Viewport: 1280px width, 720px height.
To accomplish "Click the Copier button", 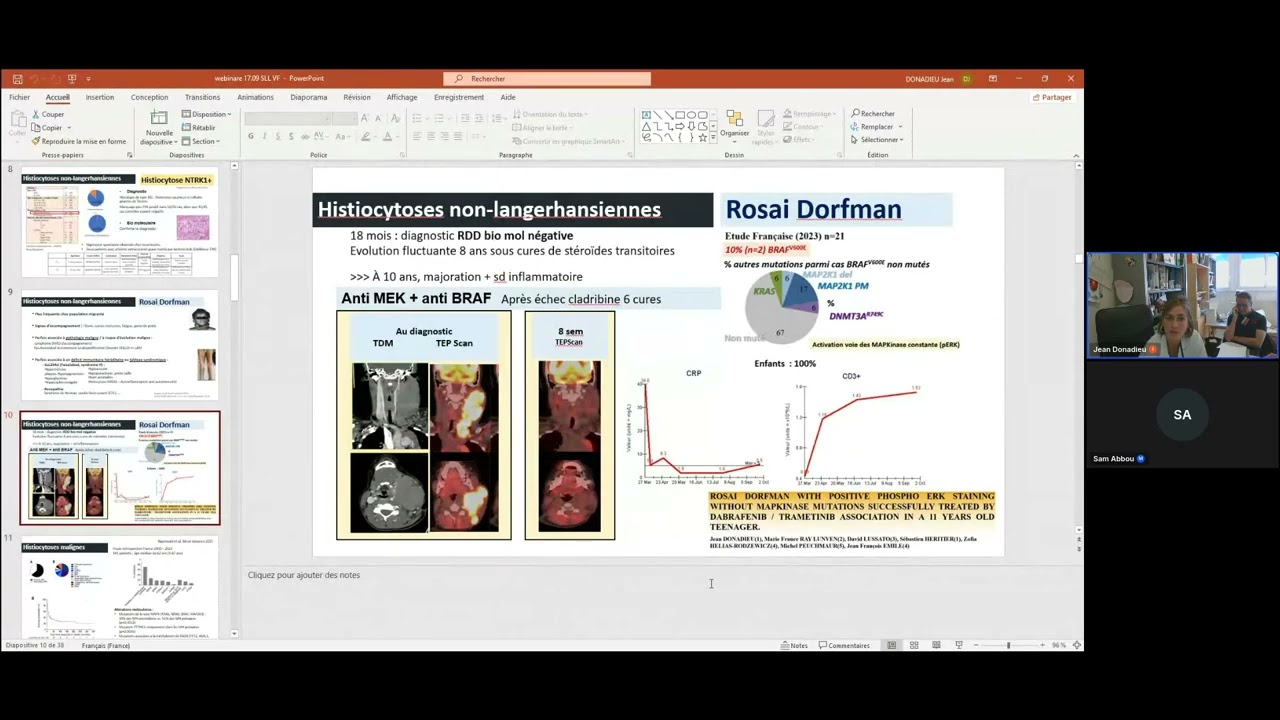I will [x=48, y=128].
